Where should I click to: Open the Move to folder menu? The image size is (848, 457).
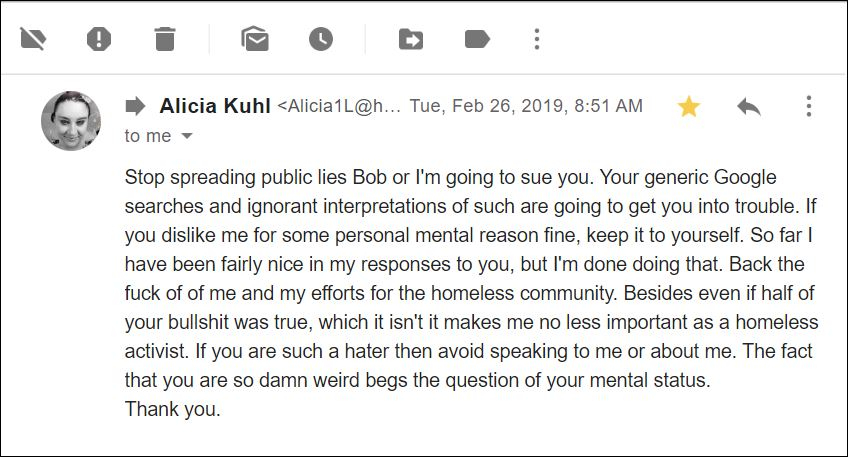[x=411, y=39]
